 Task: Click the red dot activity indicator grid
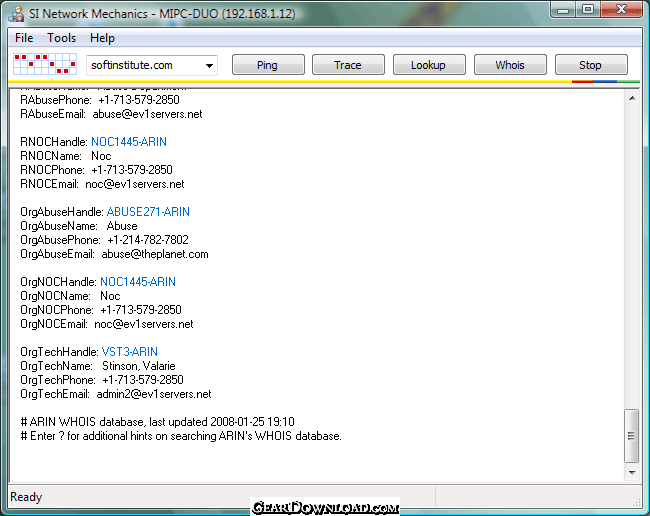(45, 64)
